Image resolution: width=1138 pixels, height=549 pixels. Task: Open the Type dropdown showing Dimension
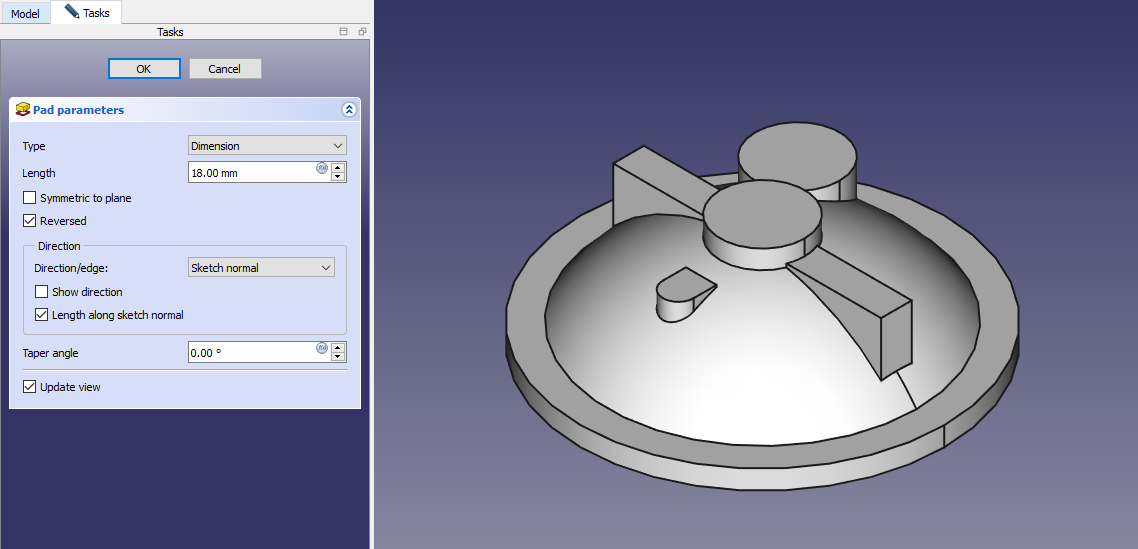[x=267, y=146]
